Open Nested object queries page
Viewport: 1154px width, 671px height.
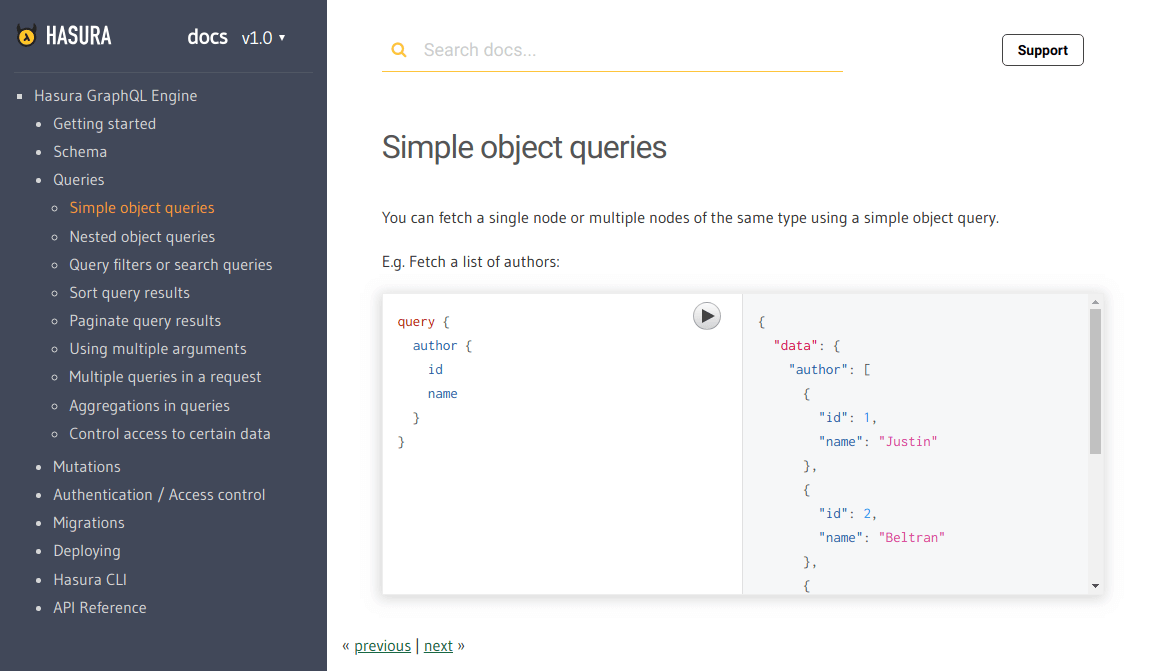click(x=142, y=237)
